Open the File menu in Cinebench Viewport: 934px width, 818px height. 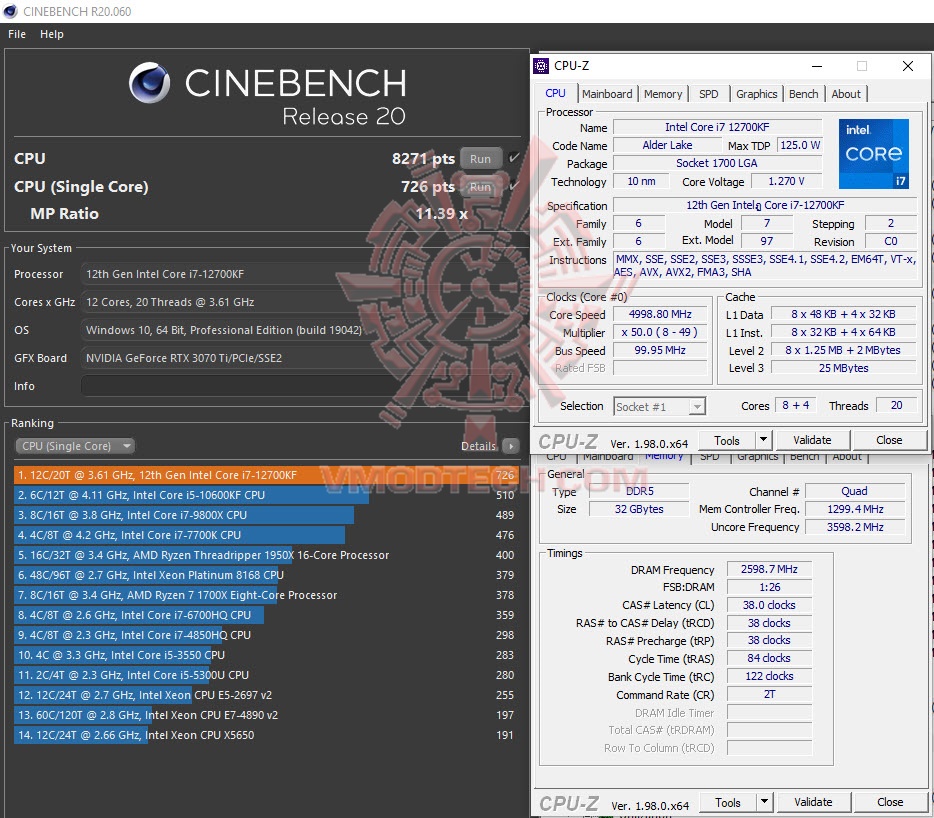click(17, 34)
